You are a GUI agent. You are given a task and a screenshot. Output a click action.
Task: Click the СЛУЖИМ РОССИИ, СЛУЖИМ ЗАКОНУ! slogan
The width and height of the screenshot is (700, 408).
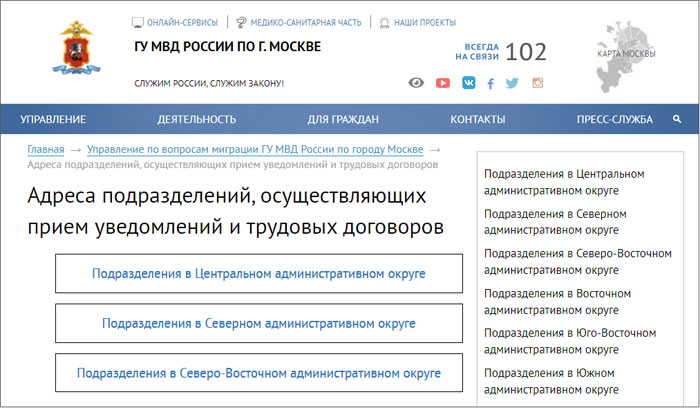[209, 83]
